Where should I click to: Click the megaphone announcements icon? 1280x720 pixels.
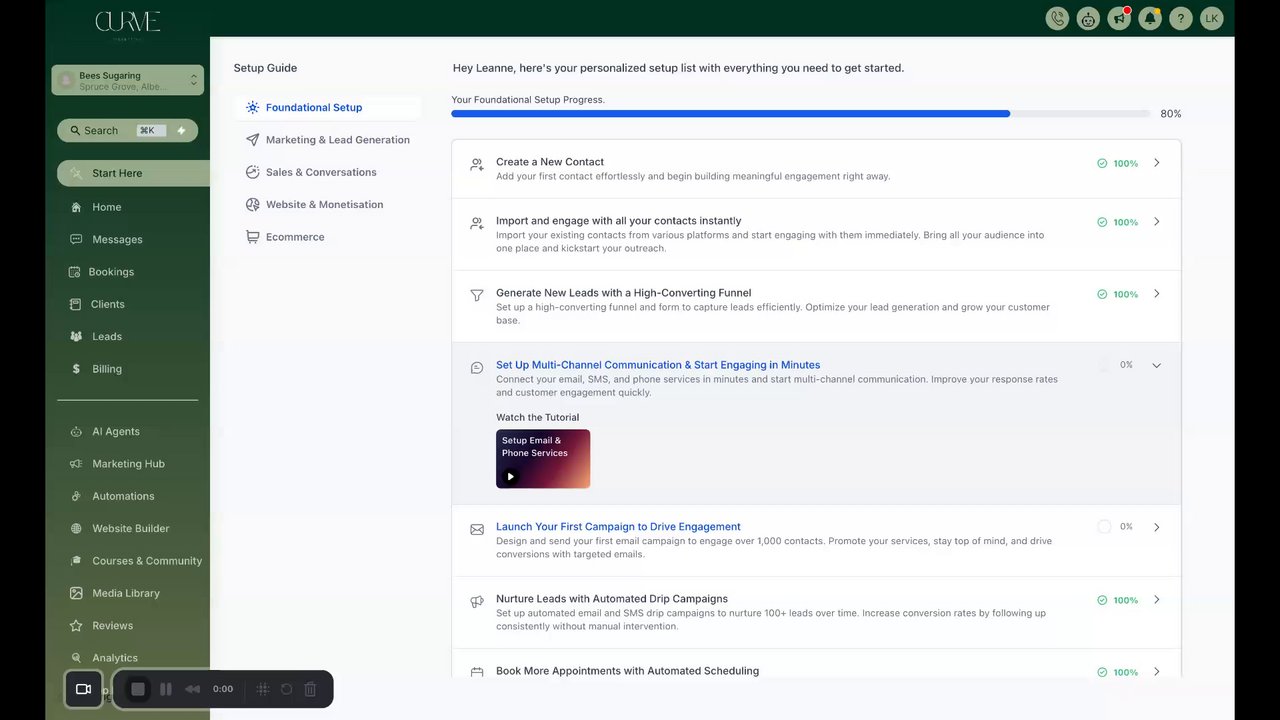pos(1119,18)
